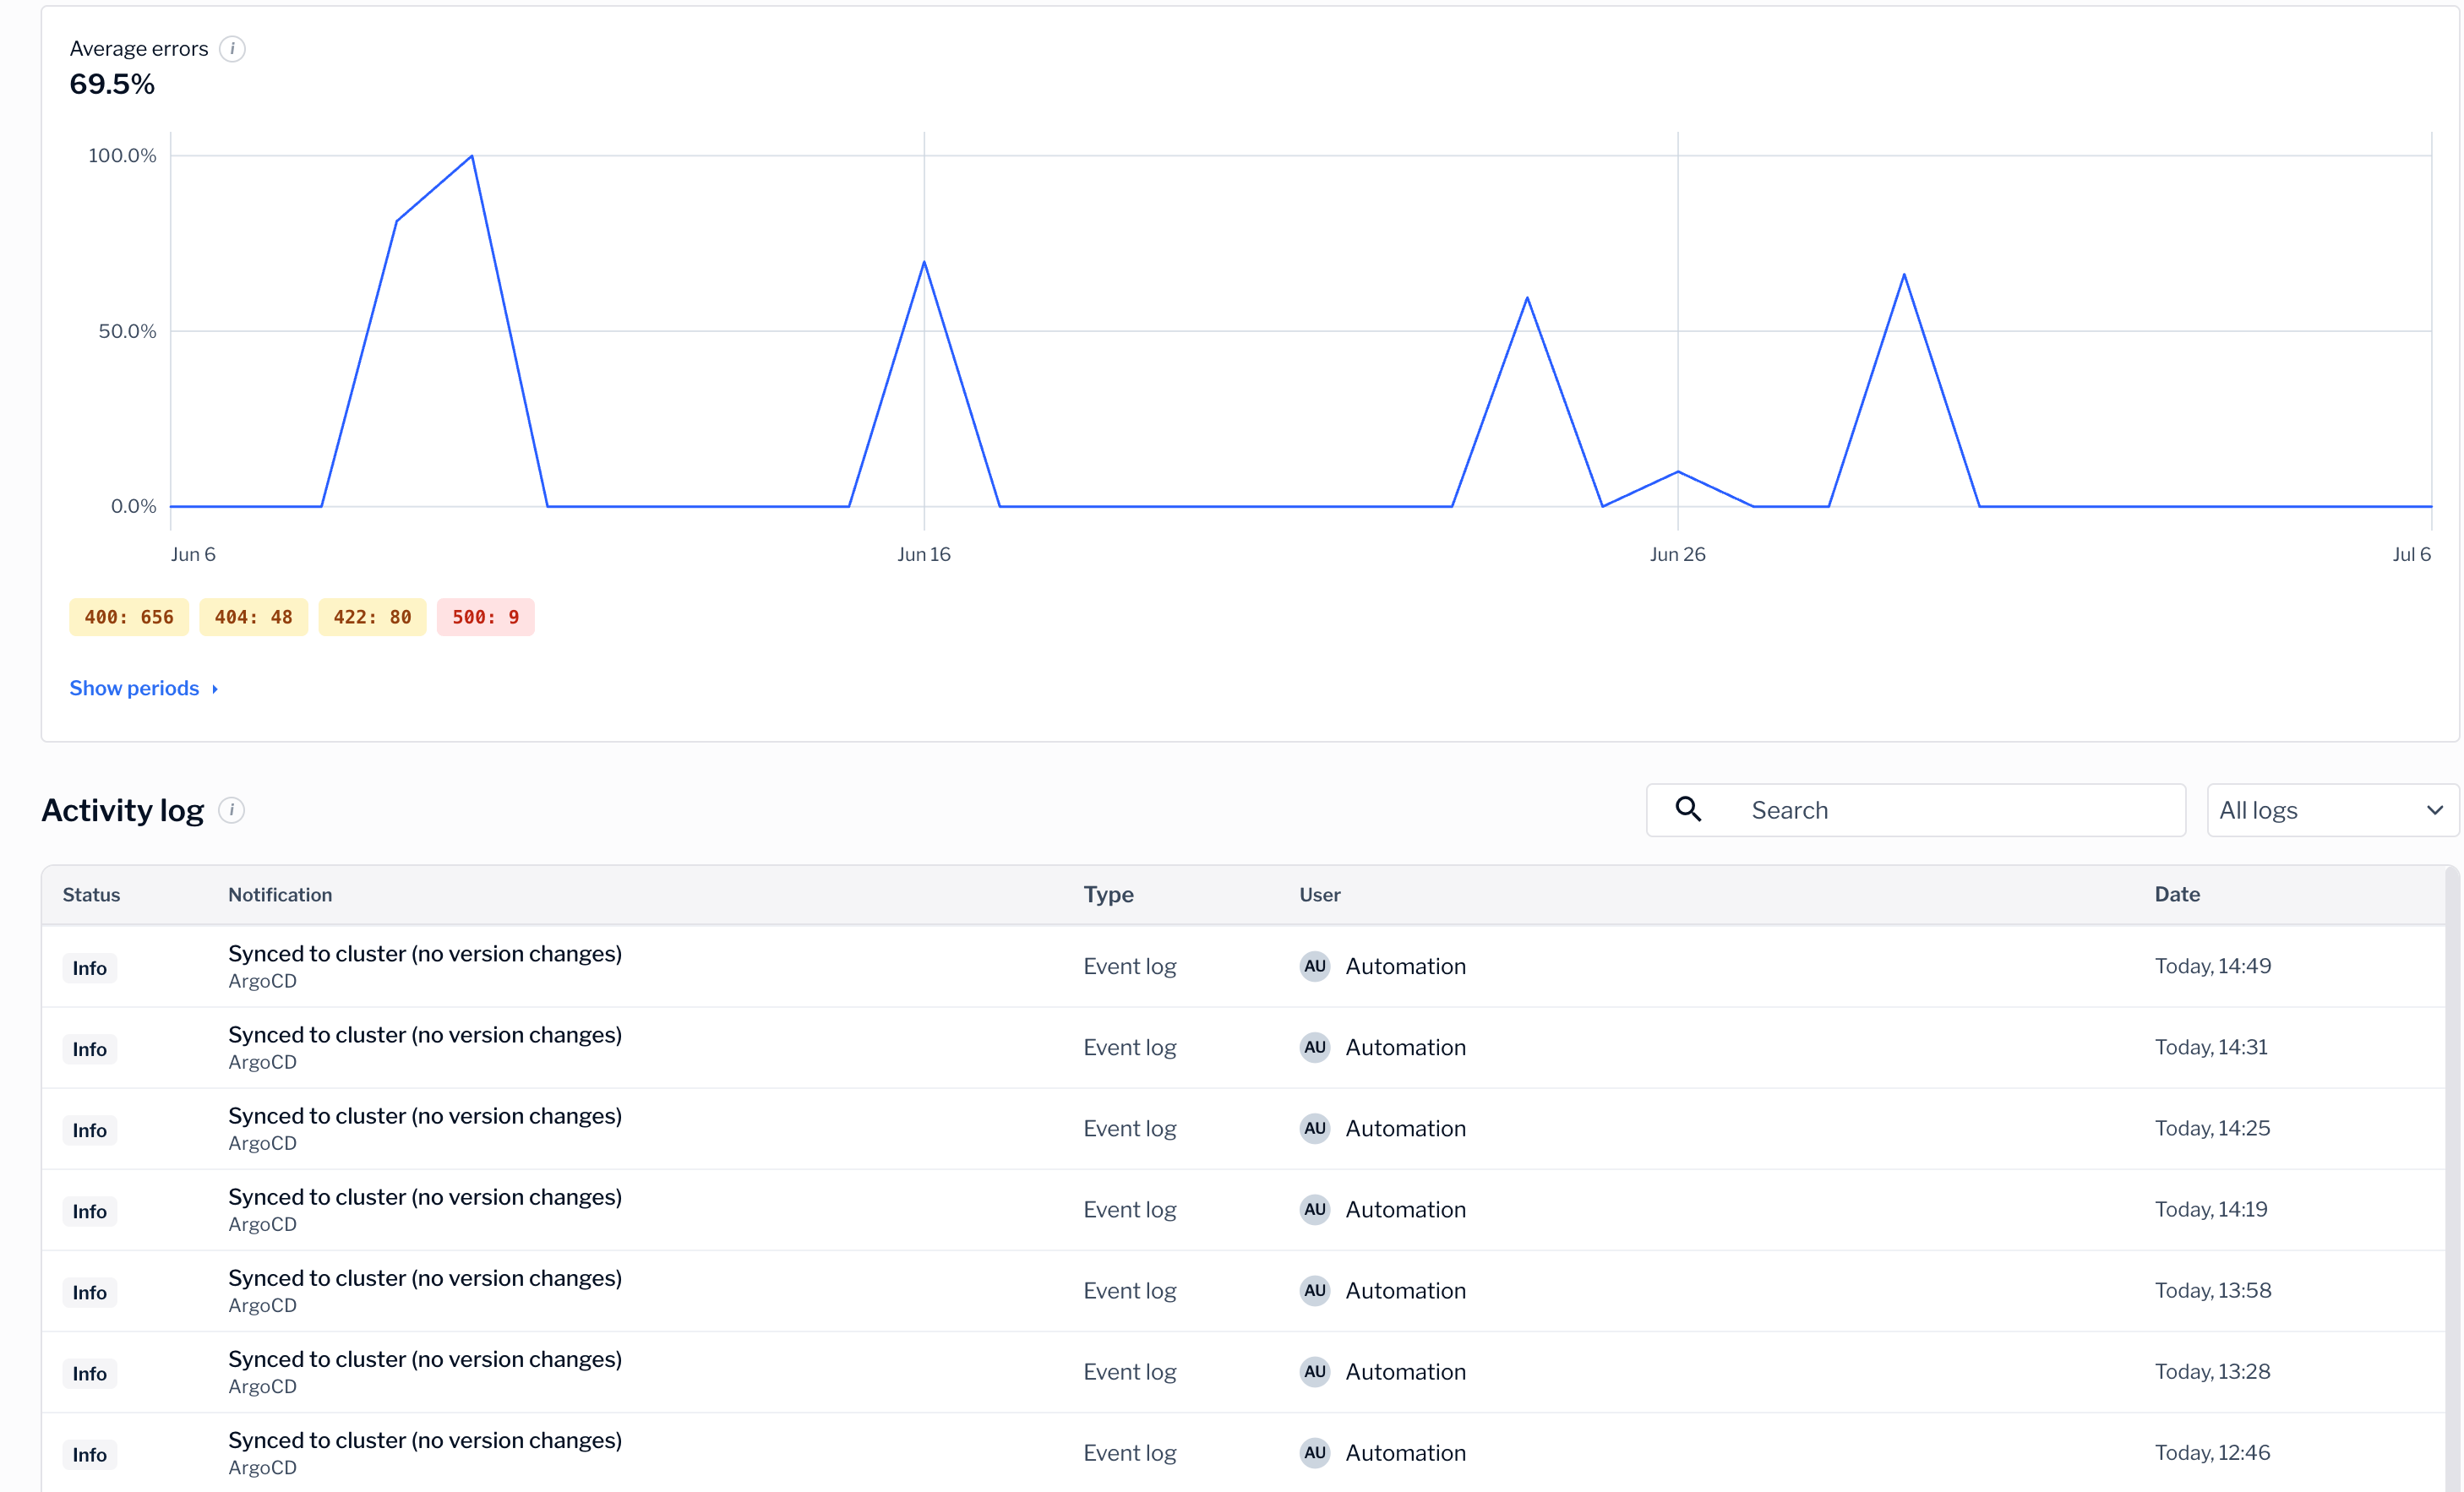Click the search magnifier icon
The height and width of the screenshot is (1492, 2464).
[x=1688, y=809]
